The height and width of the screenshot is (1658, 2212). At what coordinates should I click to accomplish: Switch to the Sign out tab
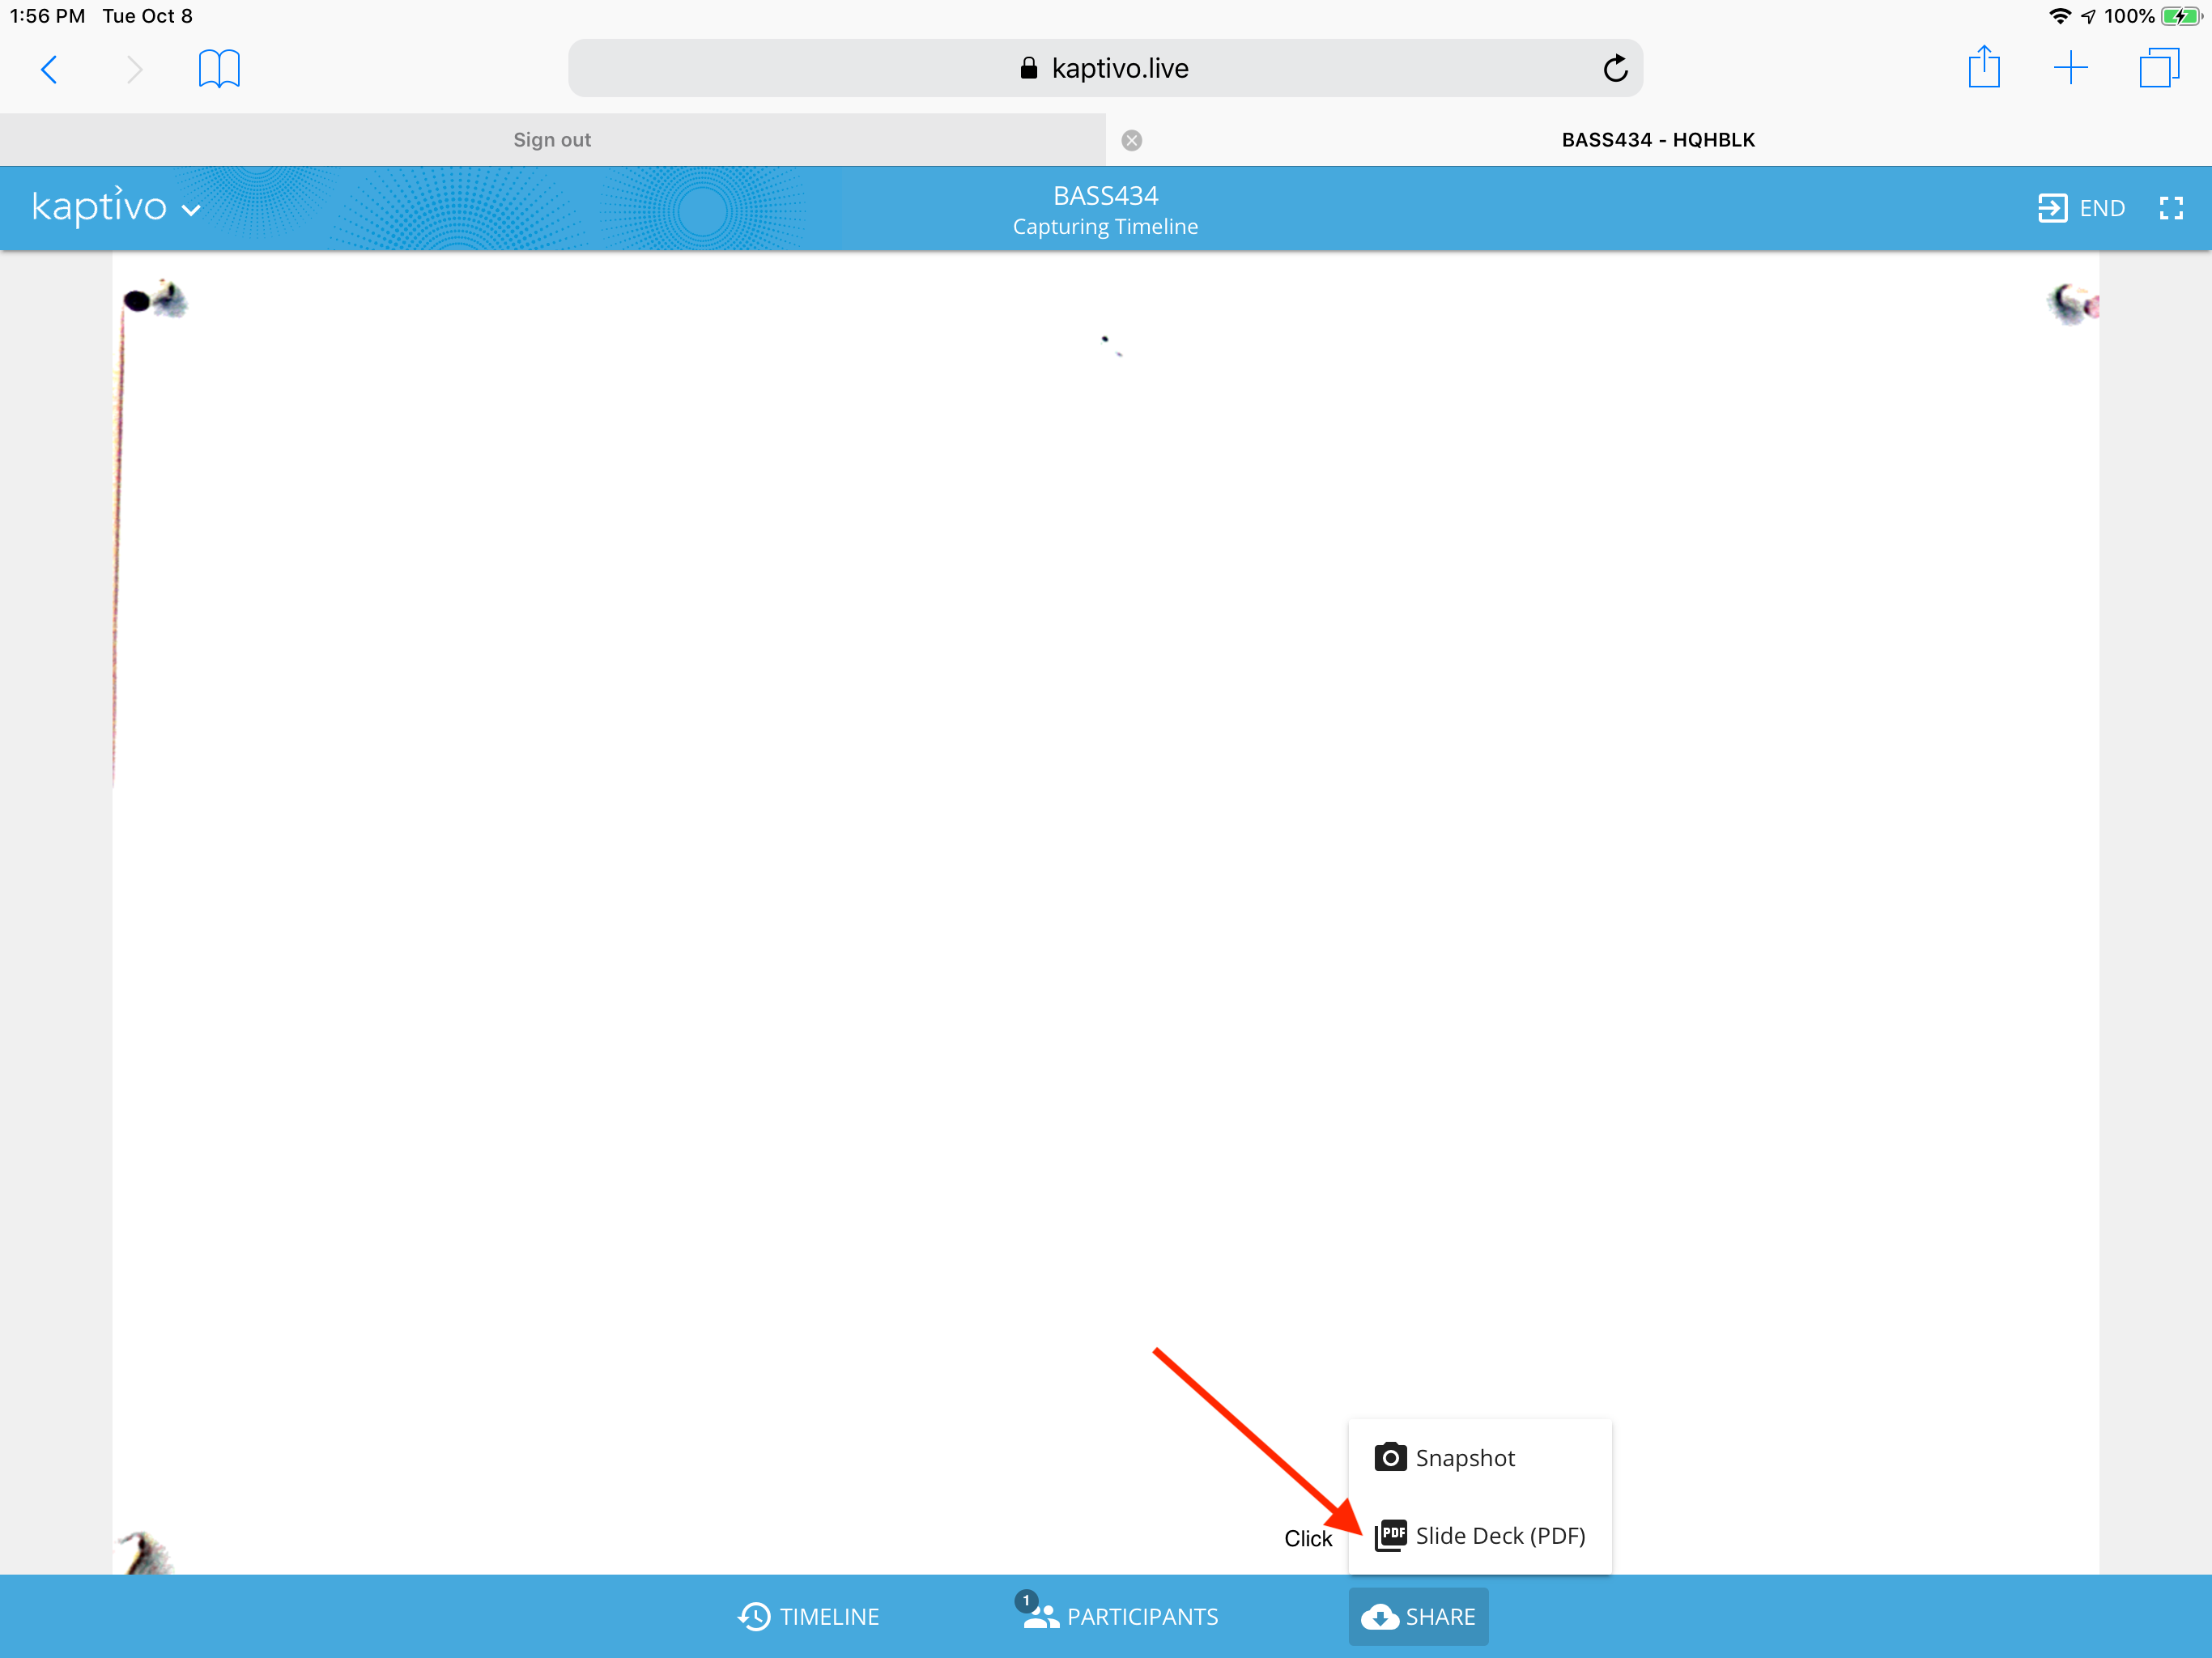[552, 140]
